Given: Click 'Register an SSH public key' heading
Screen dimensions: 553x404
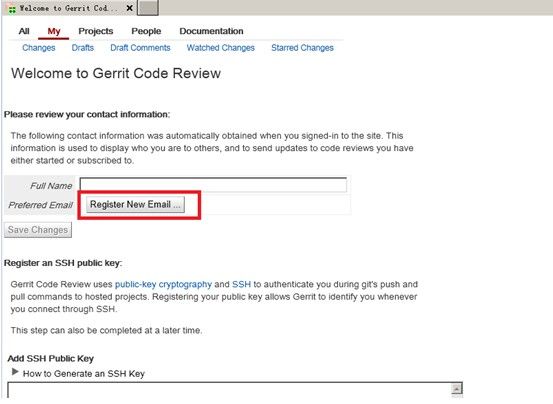Looking at the screenshot, I should tap(63, 263).
